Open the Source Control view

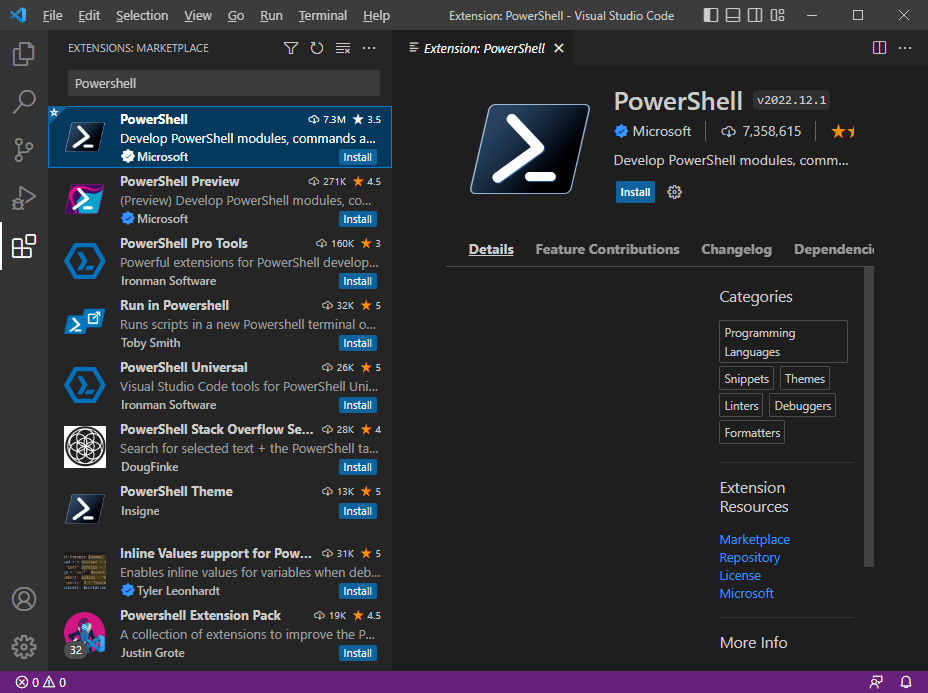[24, 150]
